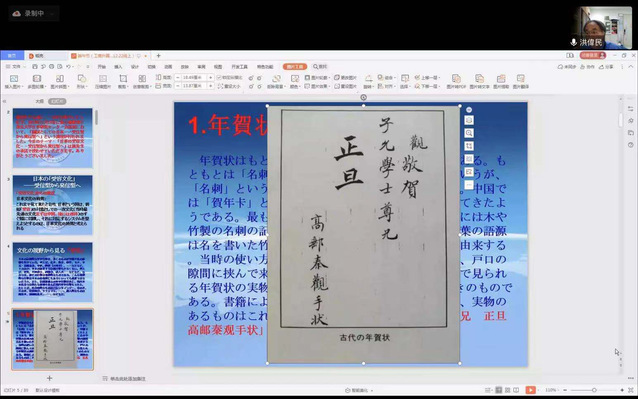This screenshot has height=399, width=638.
Task: Switch to slide sorter view in the status bar
Action: [507, 390]
